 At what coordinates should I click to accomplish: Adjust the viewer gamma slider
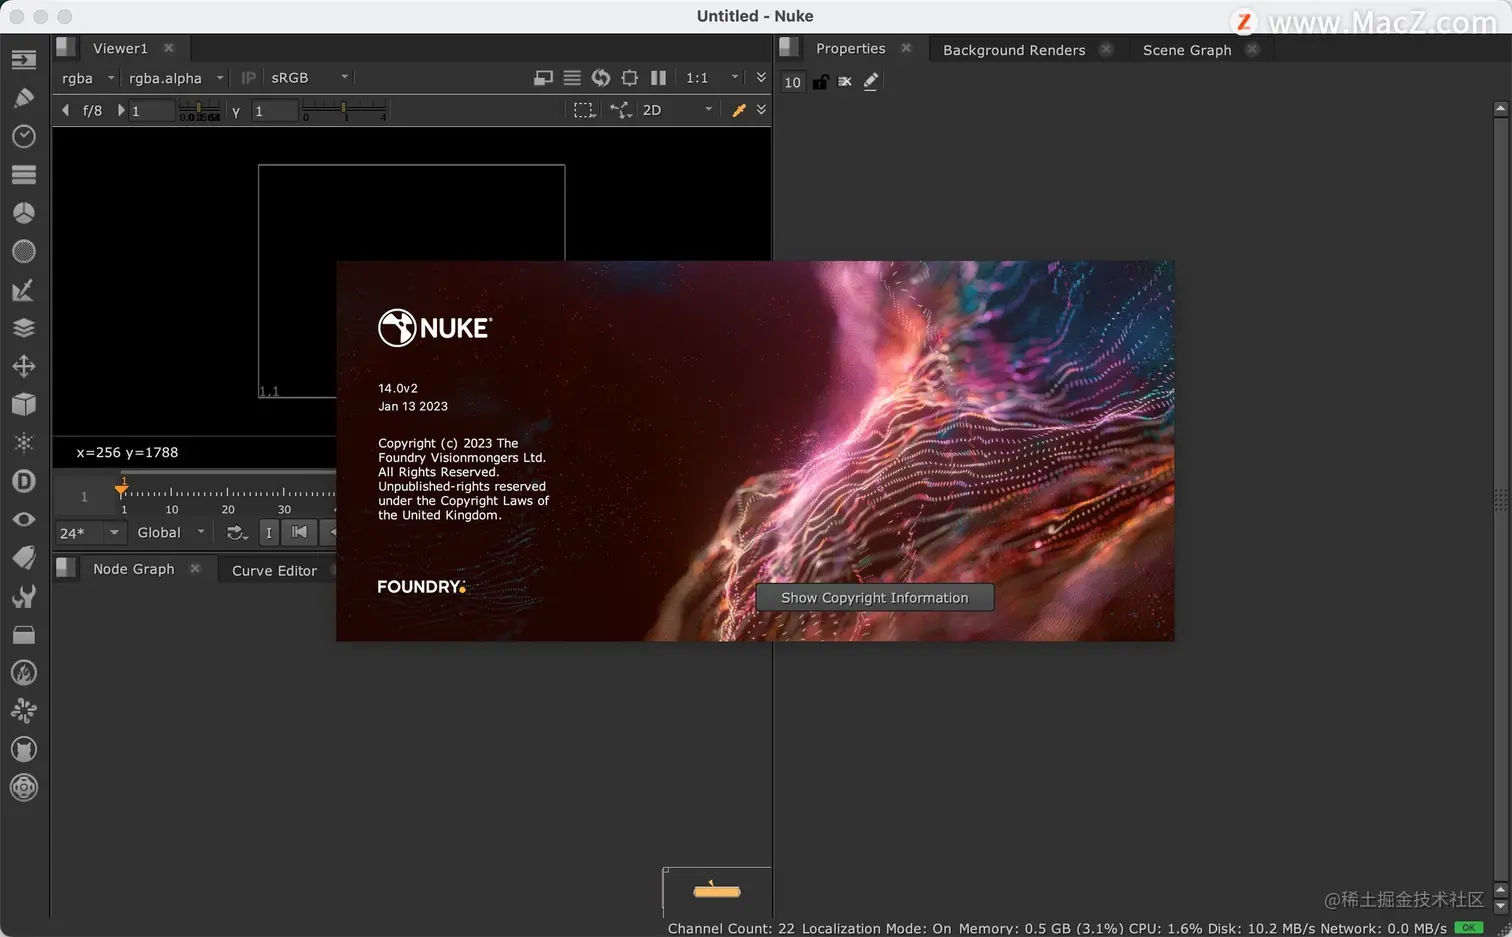(344, 109)
